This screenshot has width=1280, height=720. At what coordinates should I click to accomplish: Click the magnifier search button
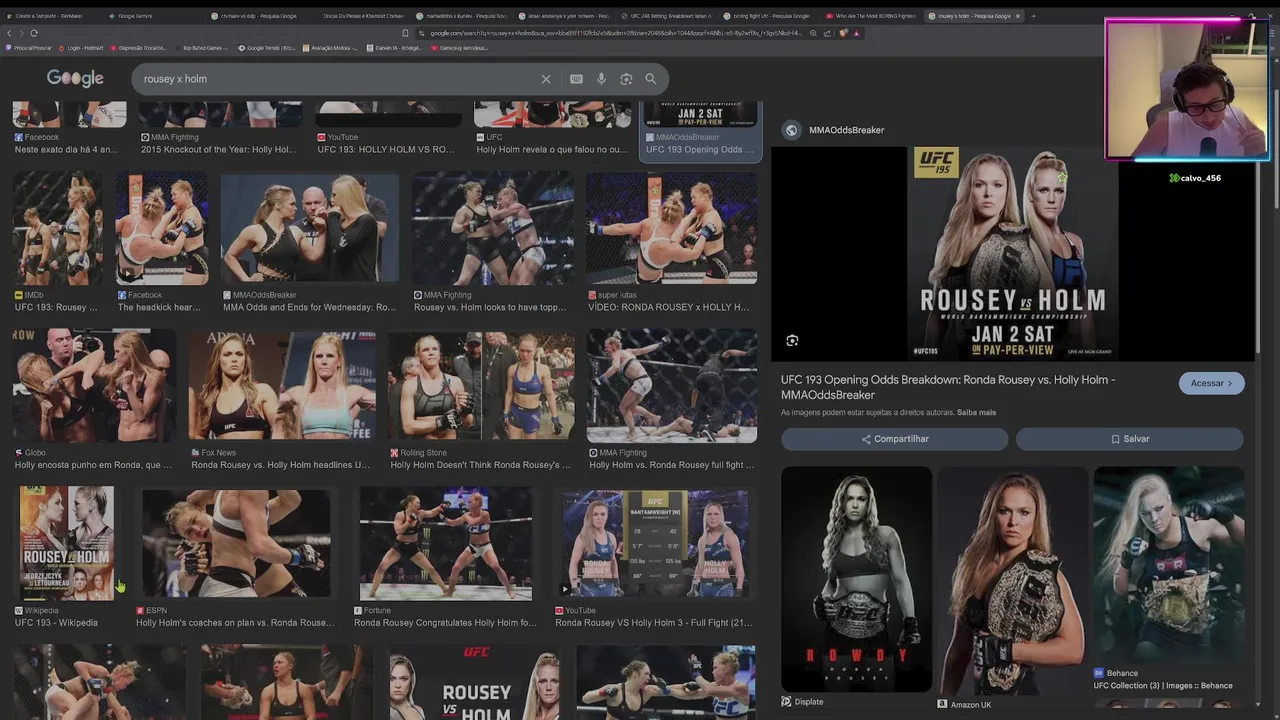[651, 79]
